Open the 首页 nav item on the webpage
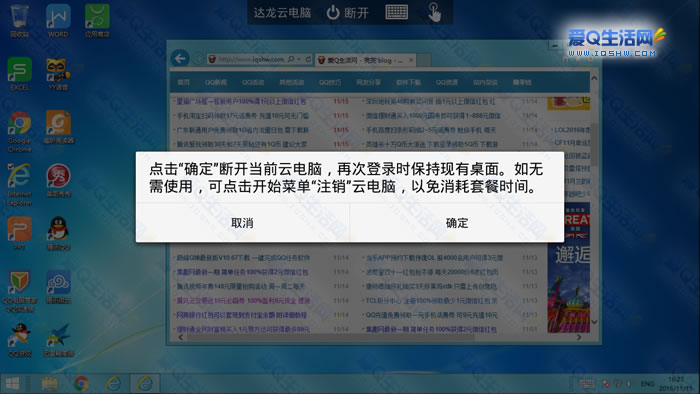The height and width of the screenshot is (394, 700). coord(183,82)
